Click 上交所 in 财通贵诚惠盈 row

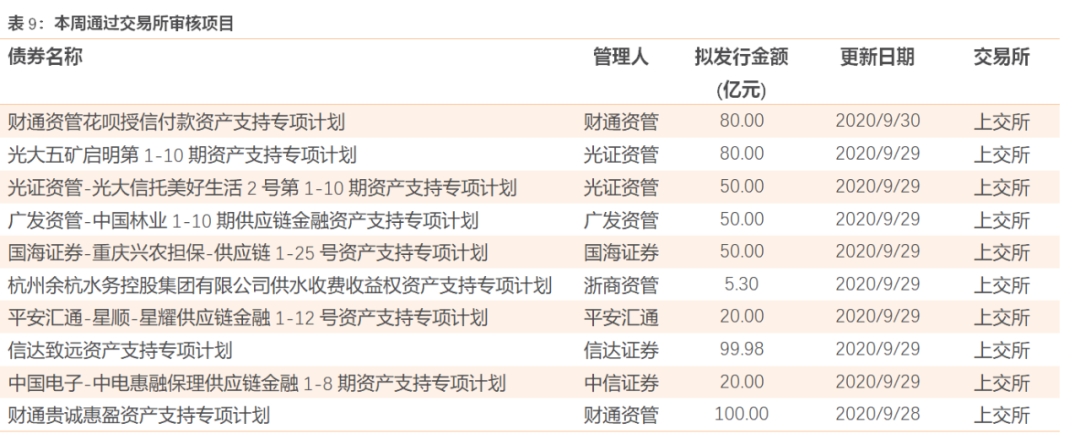1001,415
